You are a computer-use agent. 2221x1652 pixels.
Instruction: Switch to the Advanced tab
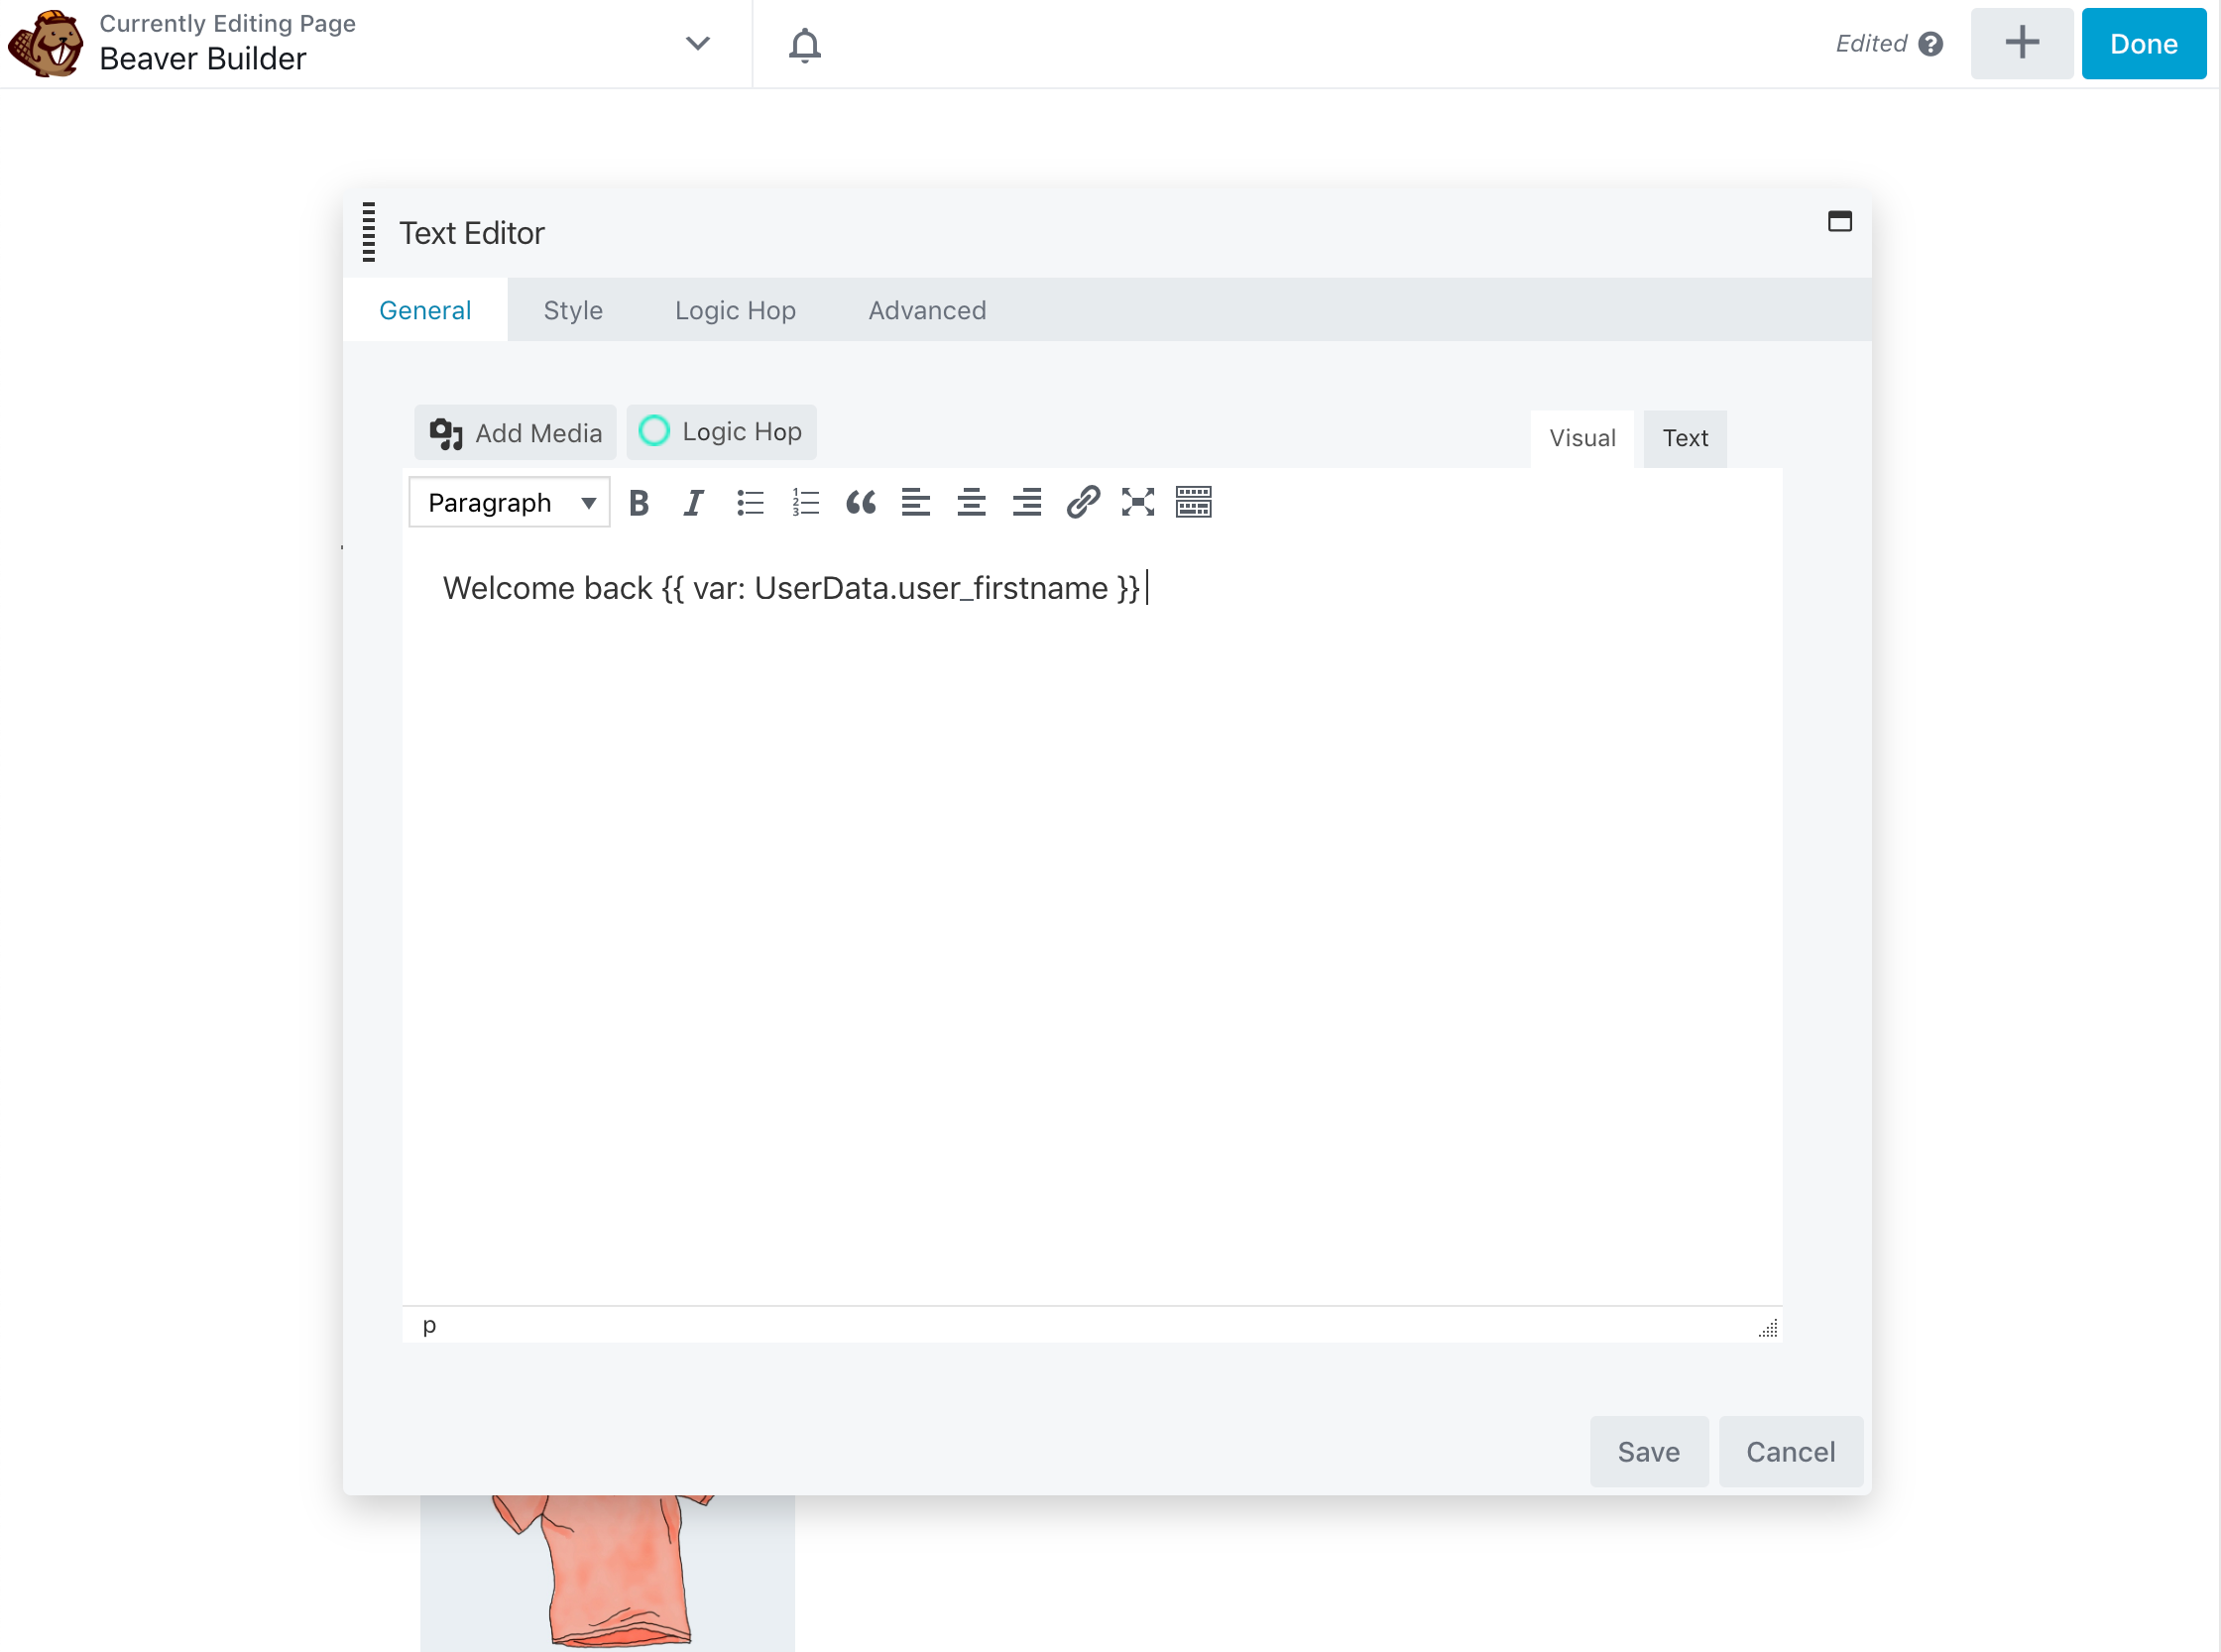click(927, 310)
